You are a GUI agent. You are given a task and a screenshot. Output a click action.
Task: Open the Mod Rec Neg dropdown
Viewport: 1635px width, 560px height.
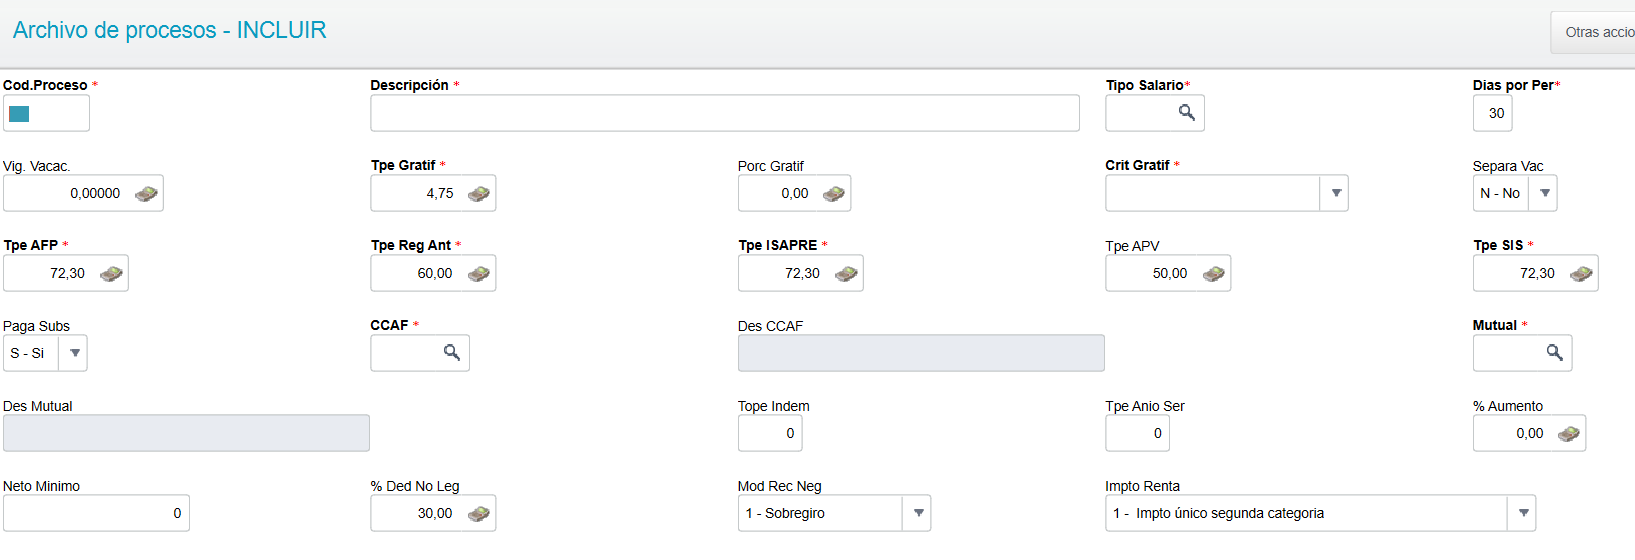point(917,513)
